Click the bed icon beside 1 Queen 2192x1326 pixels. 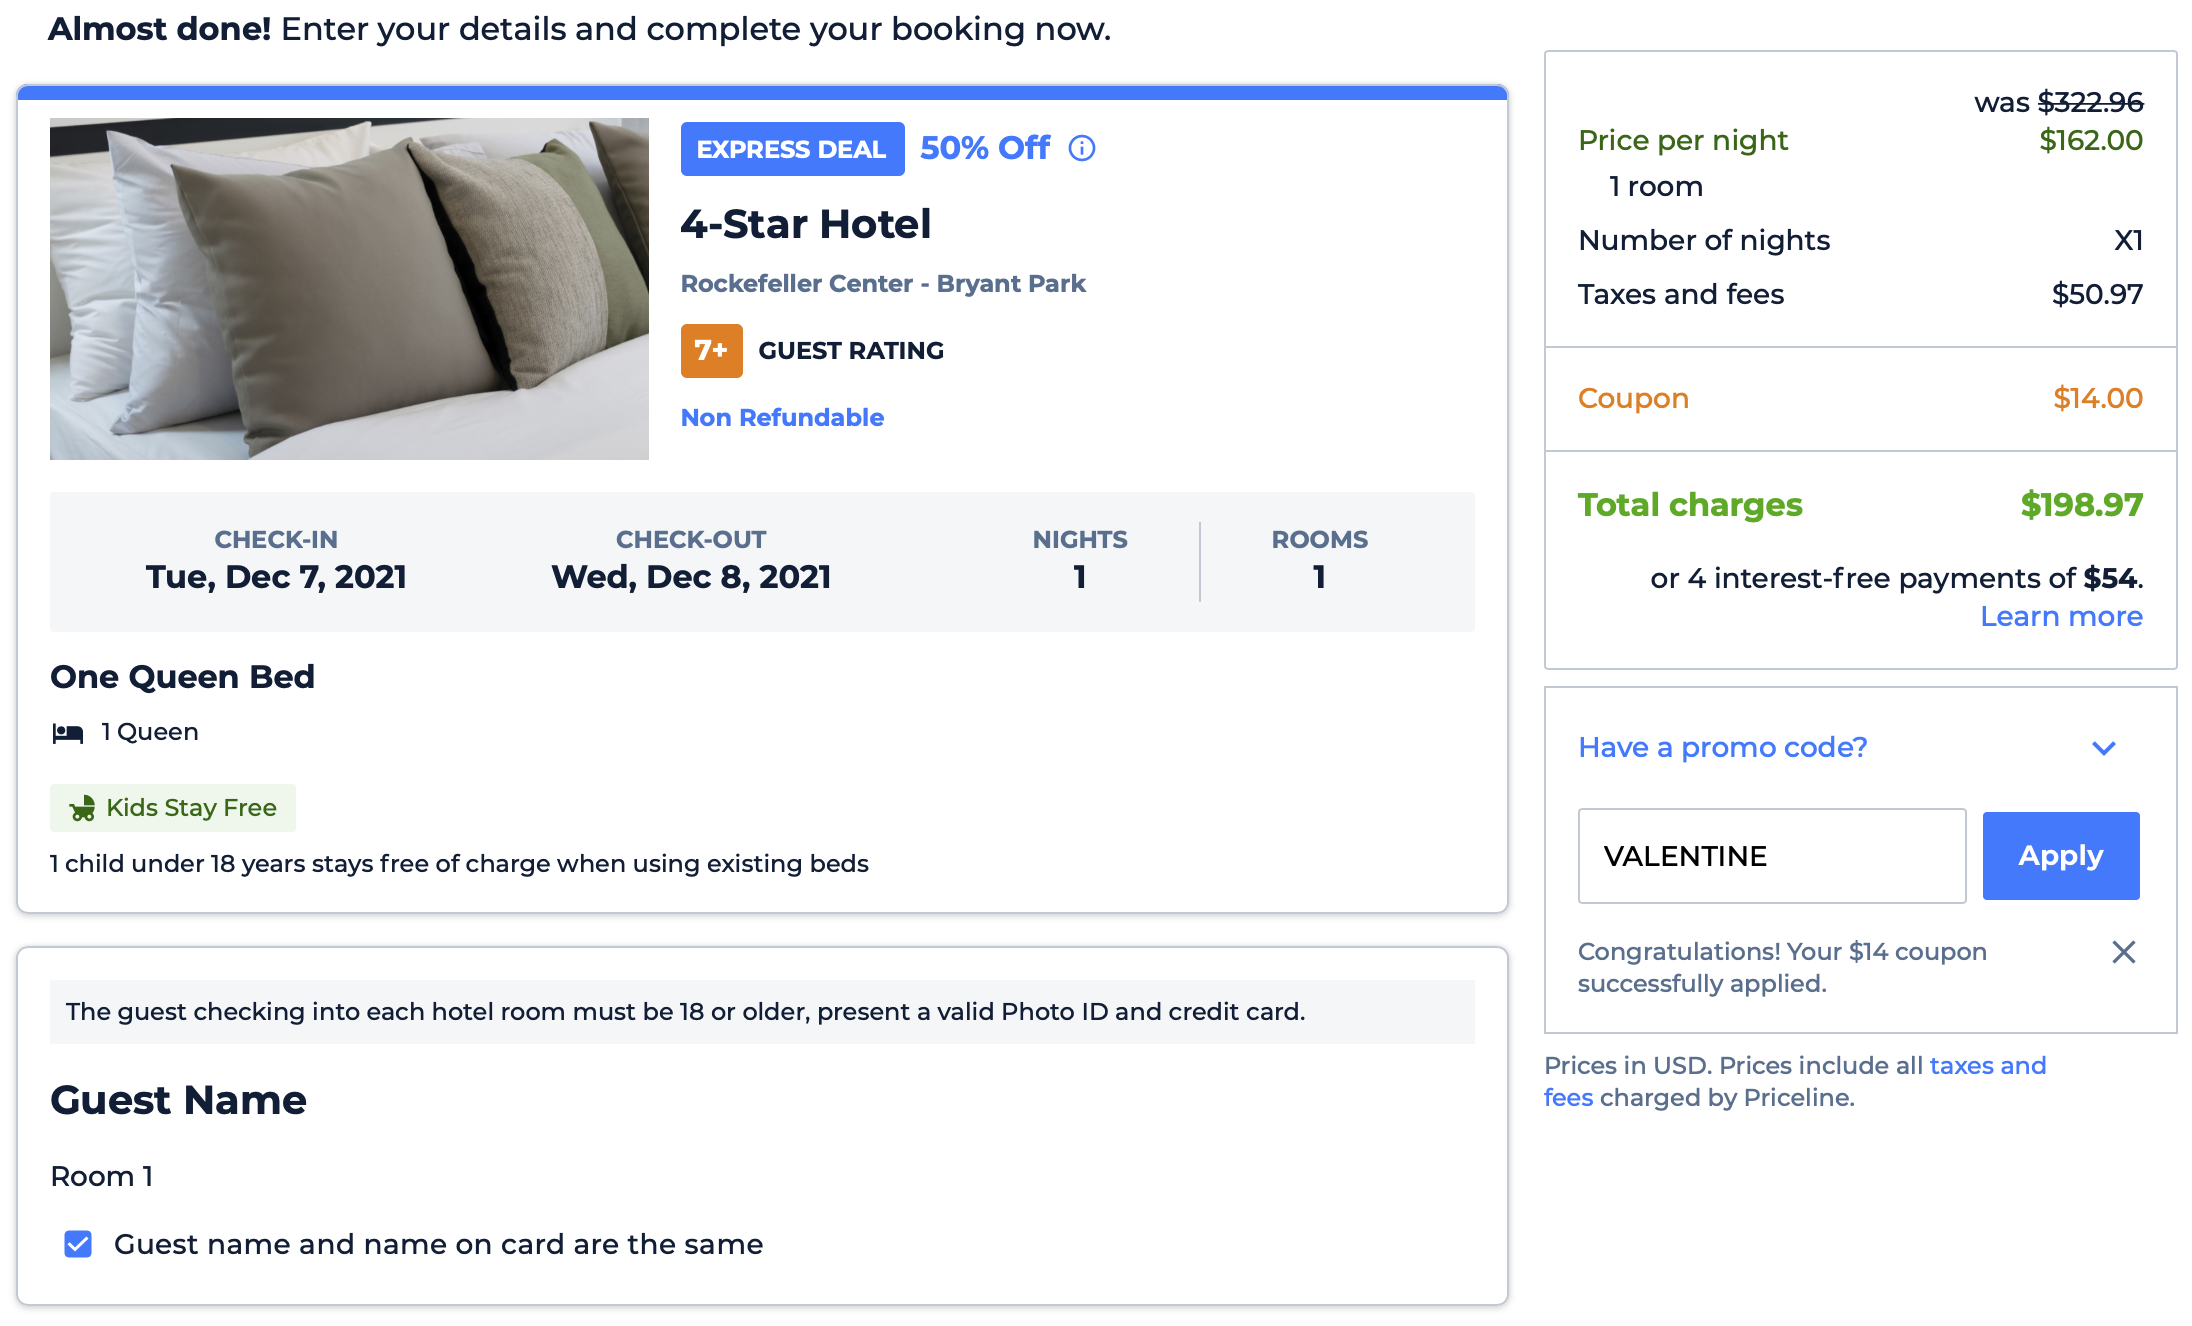[68, 730]
